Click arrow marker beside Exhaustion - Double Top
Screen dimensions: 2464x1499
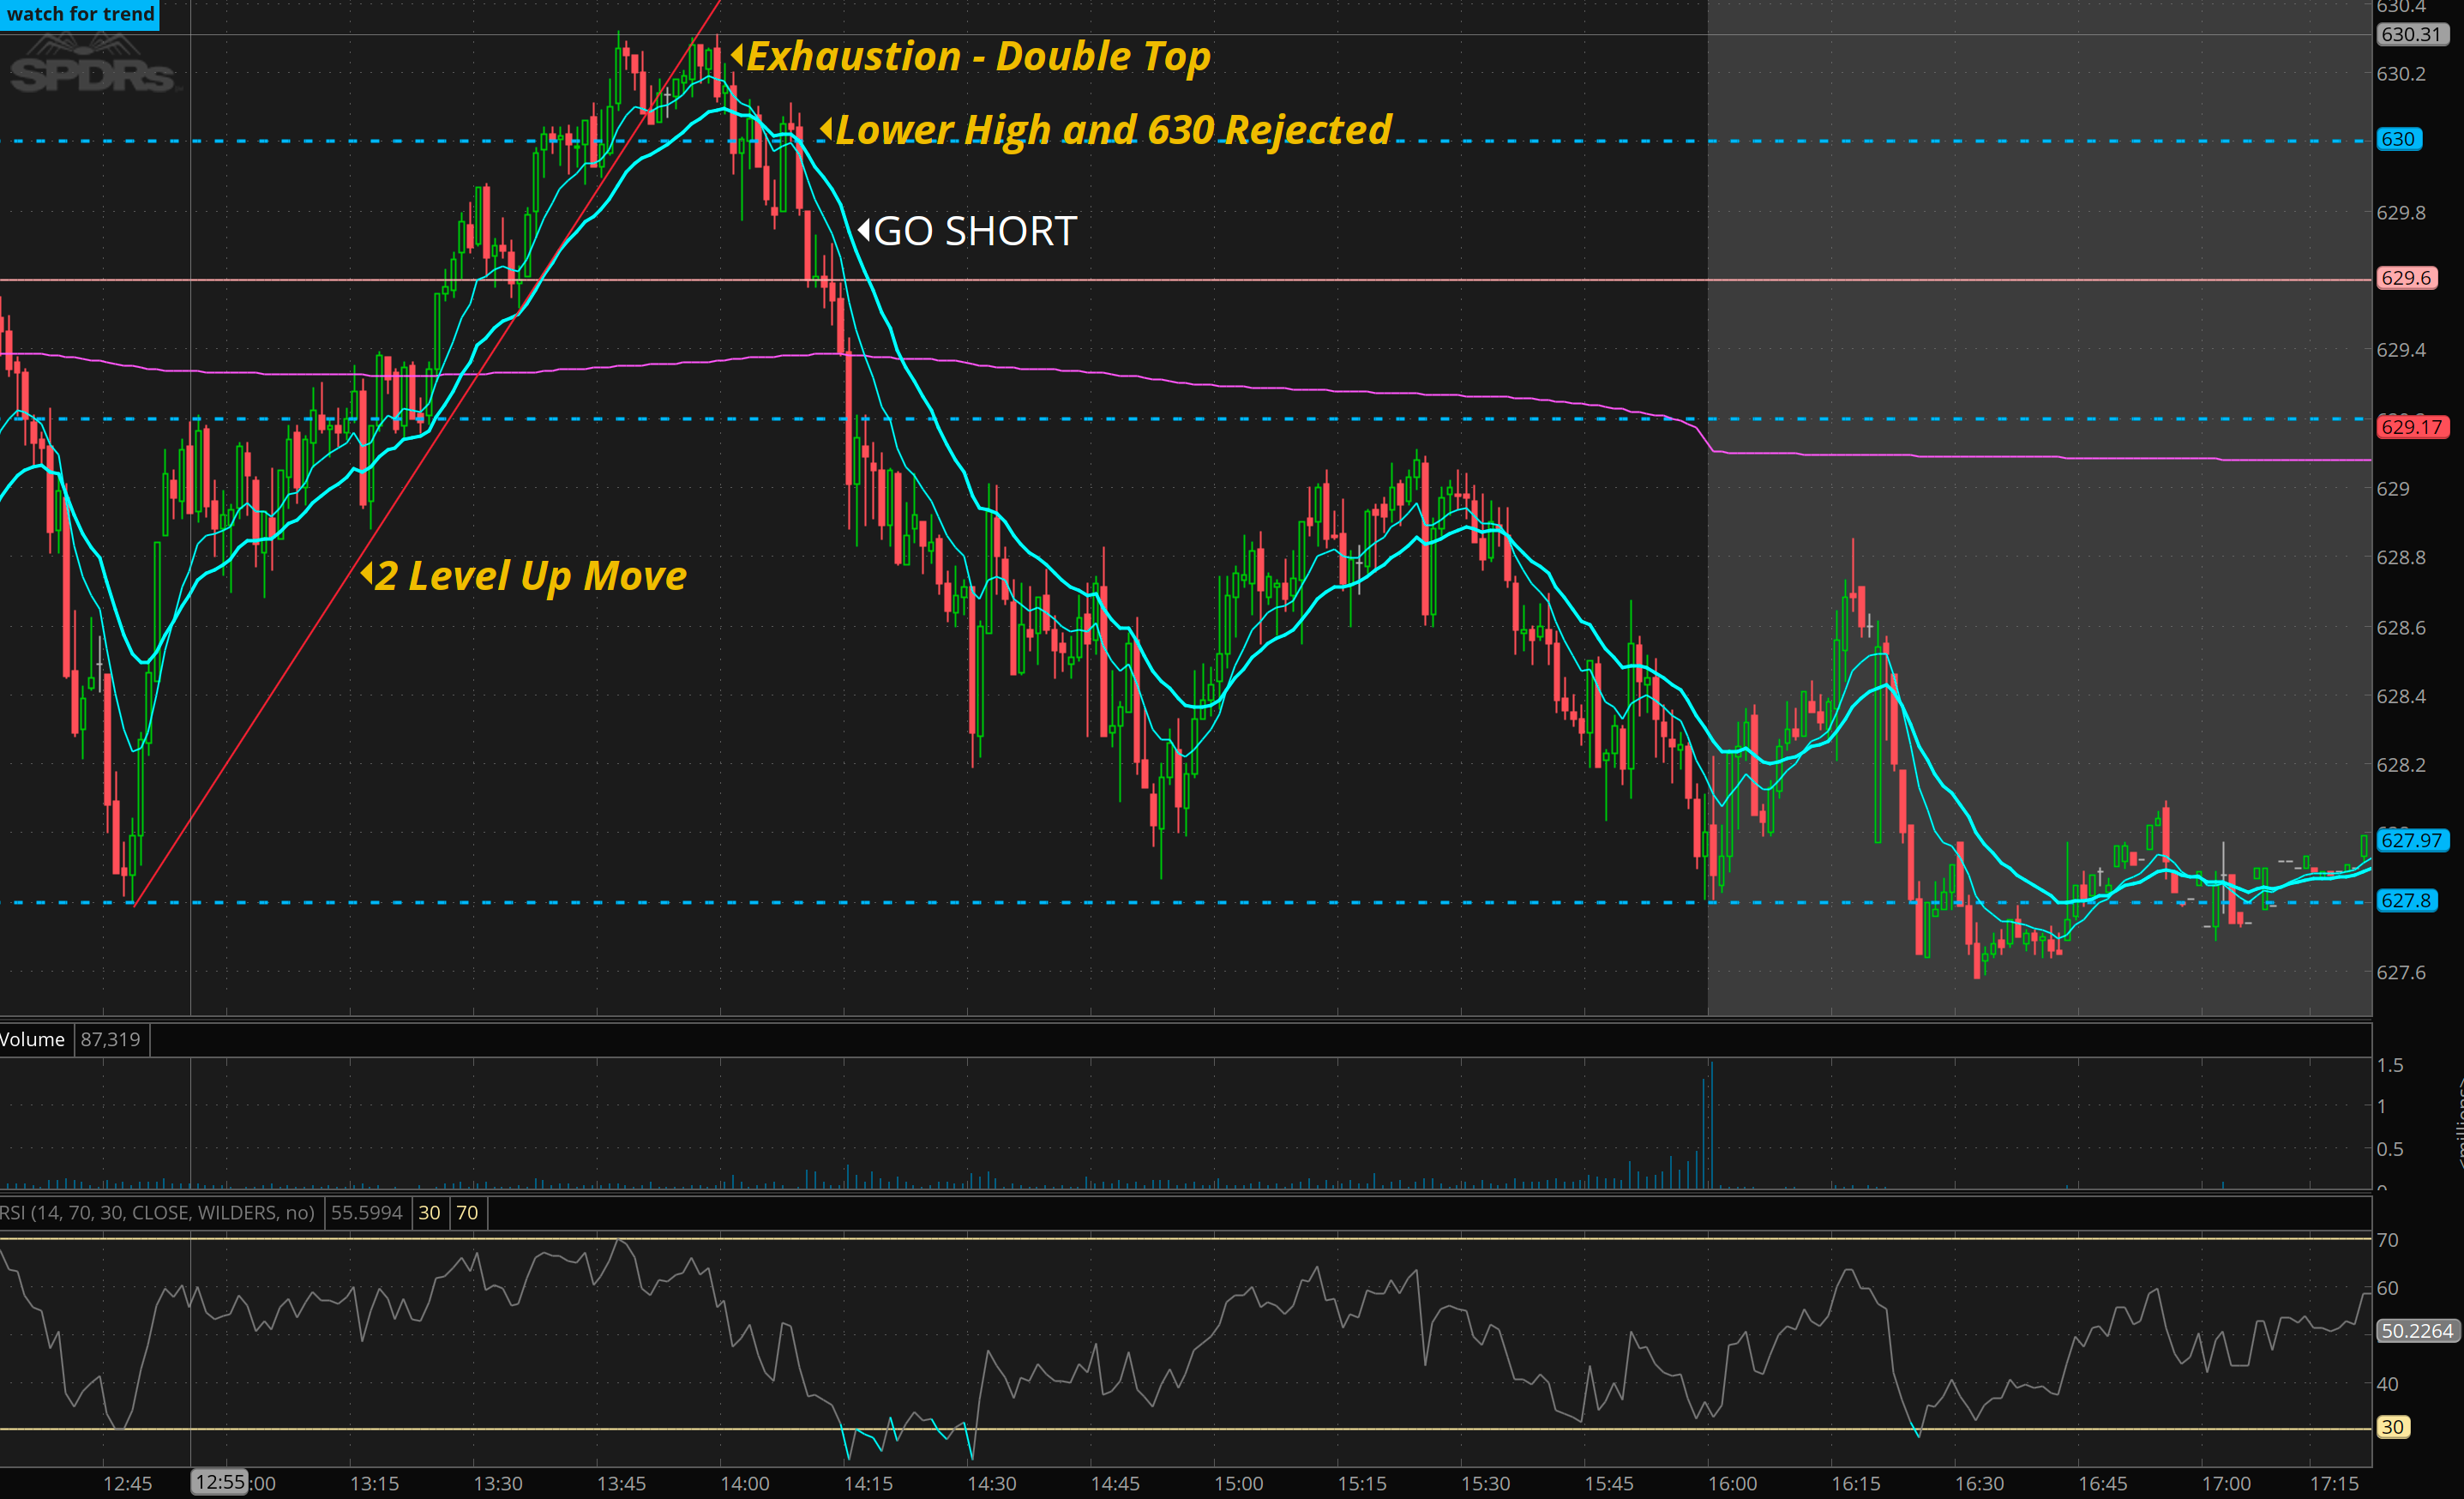tap(737, 55)
